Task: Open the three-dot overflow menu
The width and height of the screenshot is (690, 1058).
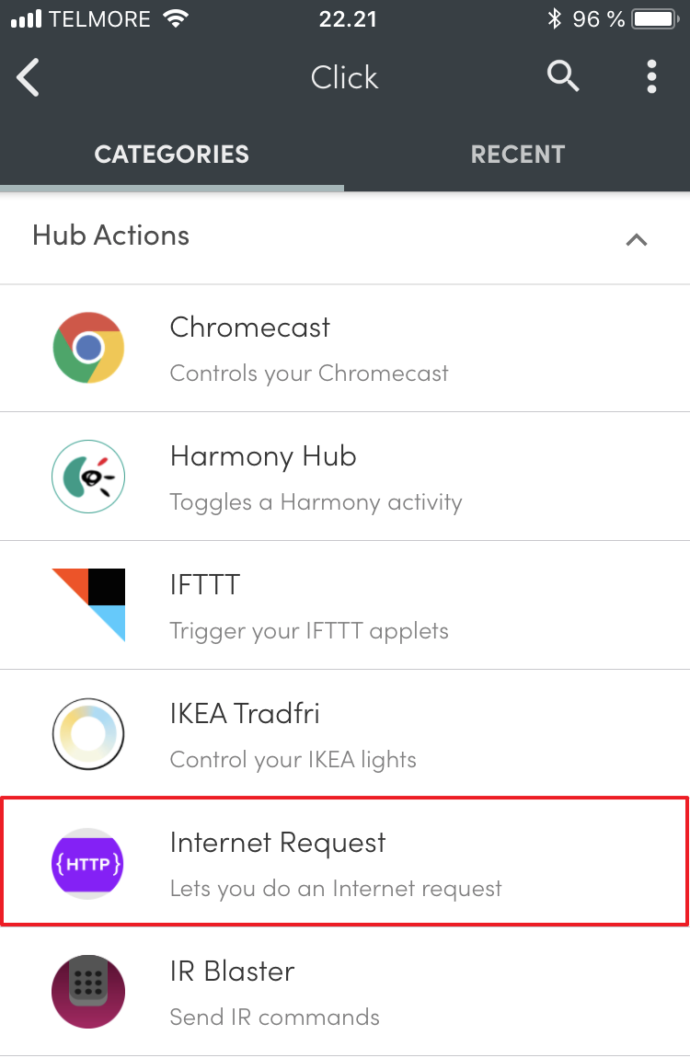Action: pos(652,77)
